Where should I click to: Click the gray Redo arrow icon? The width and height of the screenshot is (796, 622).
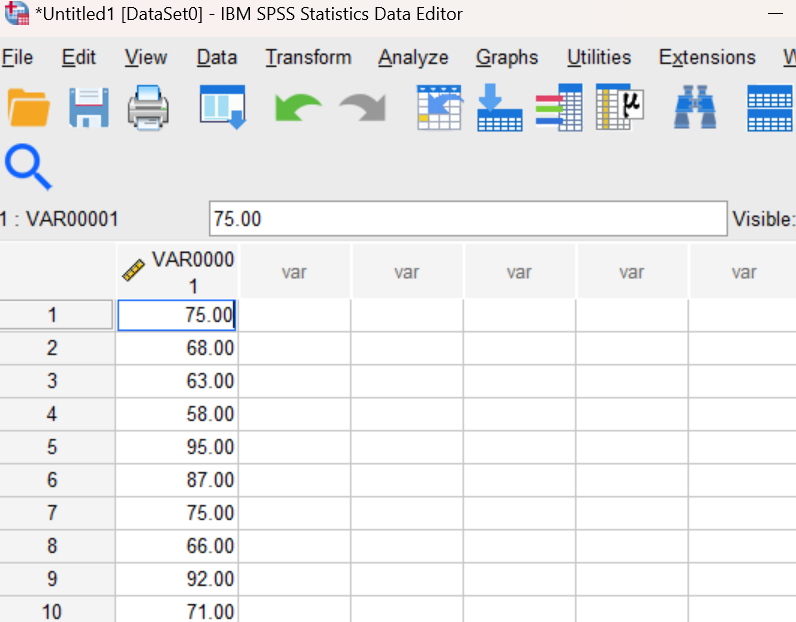click(363, 108)
